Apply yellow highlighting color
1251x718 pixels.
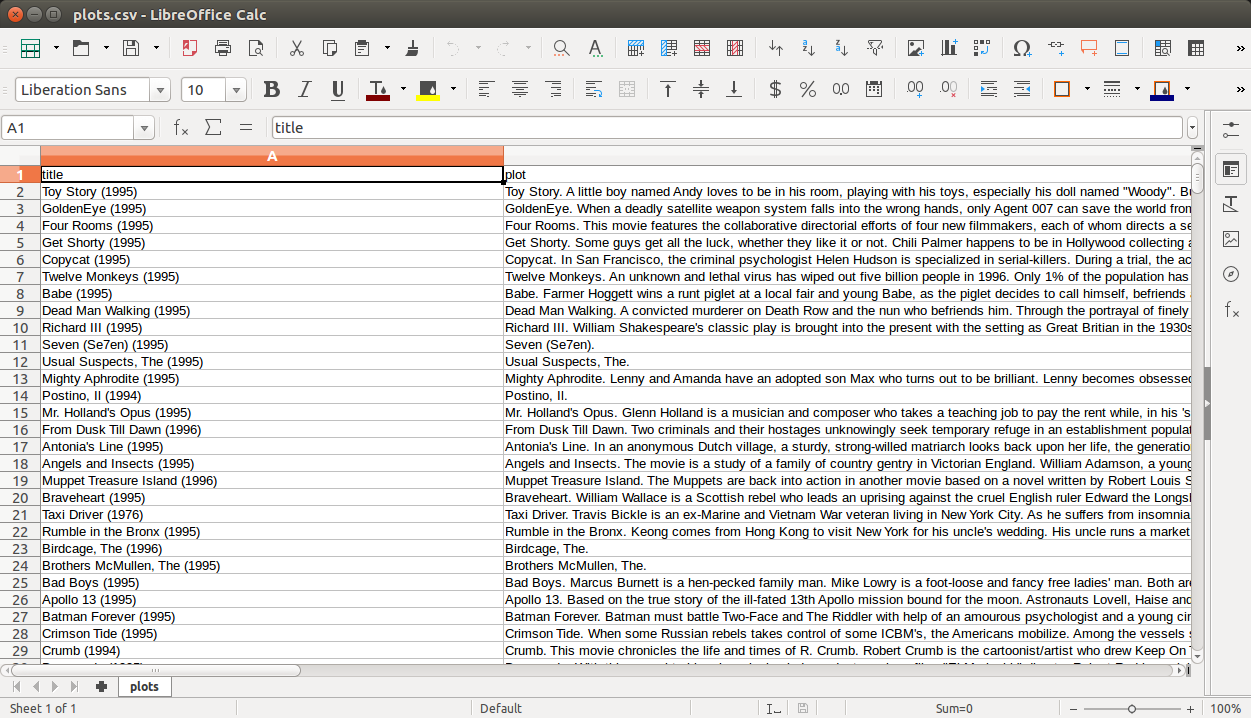(x=428, y=90)
